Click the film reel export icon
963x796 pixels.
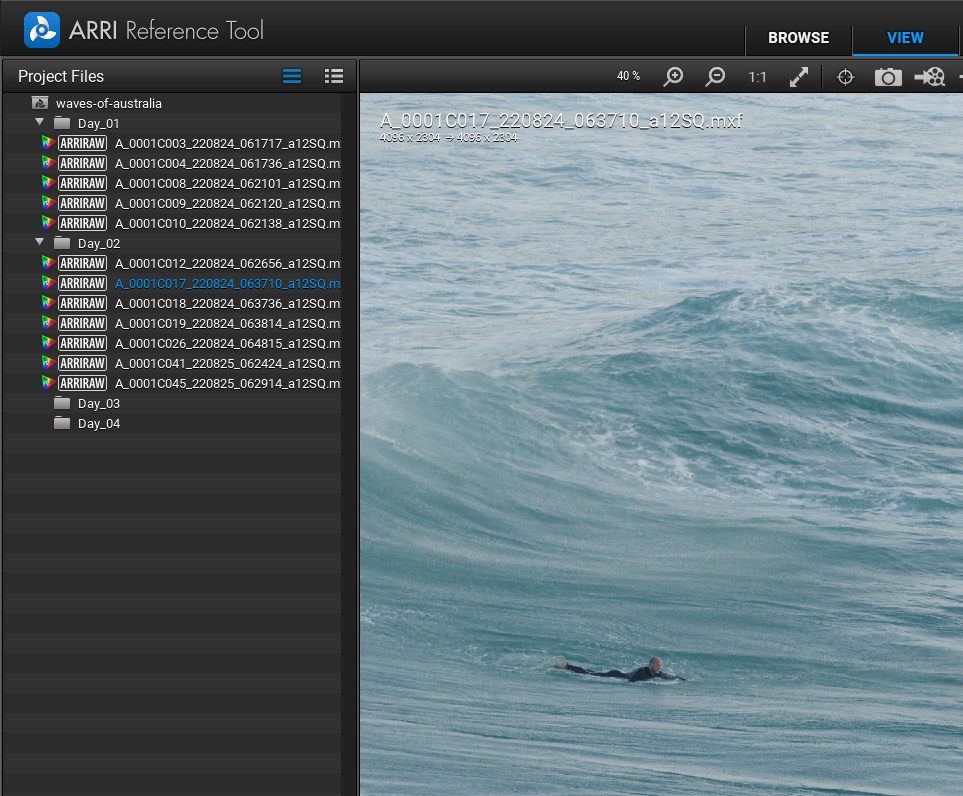(x=930, y=77)
